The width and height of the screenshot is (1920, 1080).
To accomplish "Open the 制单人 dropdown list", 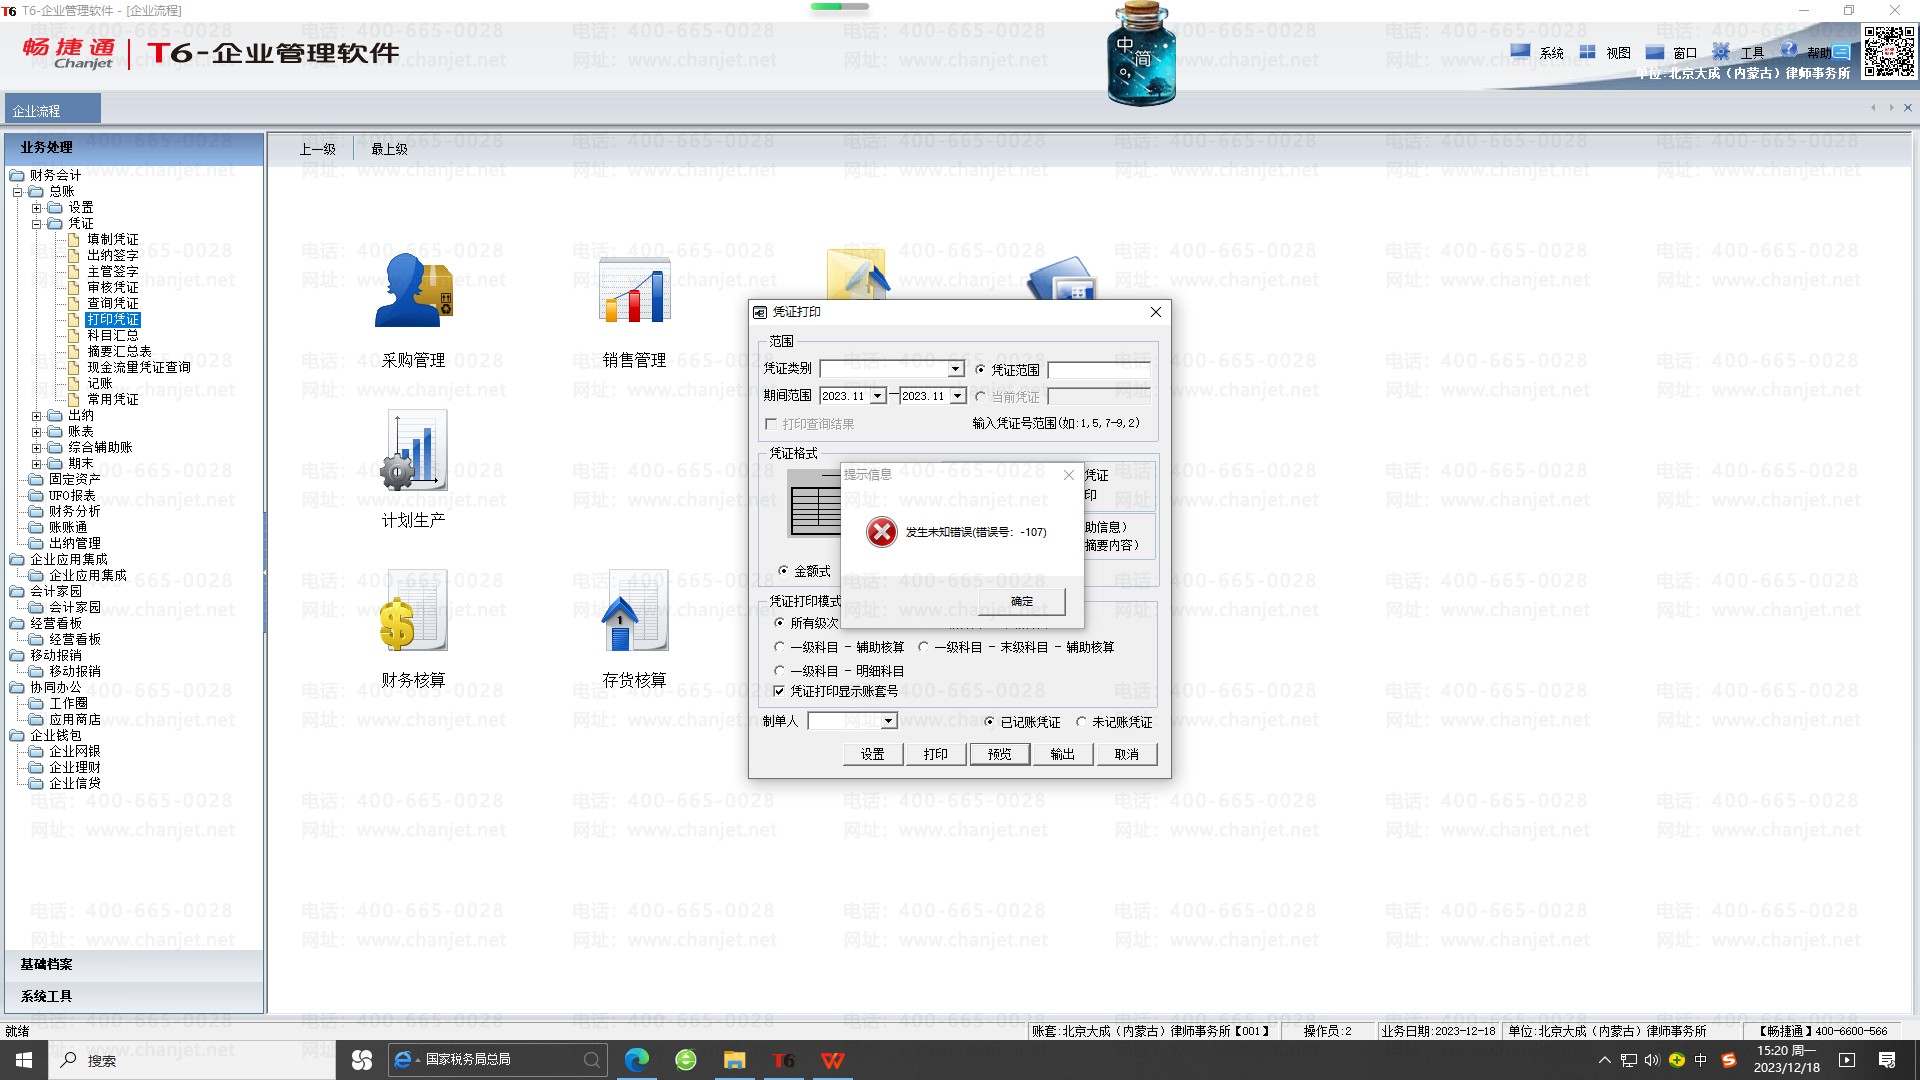I will point(888,720).
